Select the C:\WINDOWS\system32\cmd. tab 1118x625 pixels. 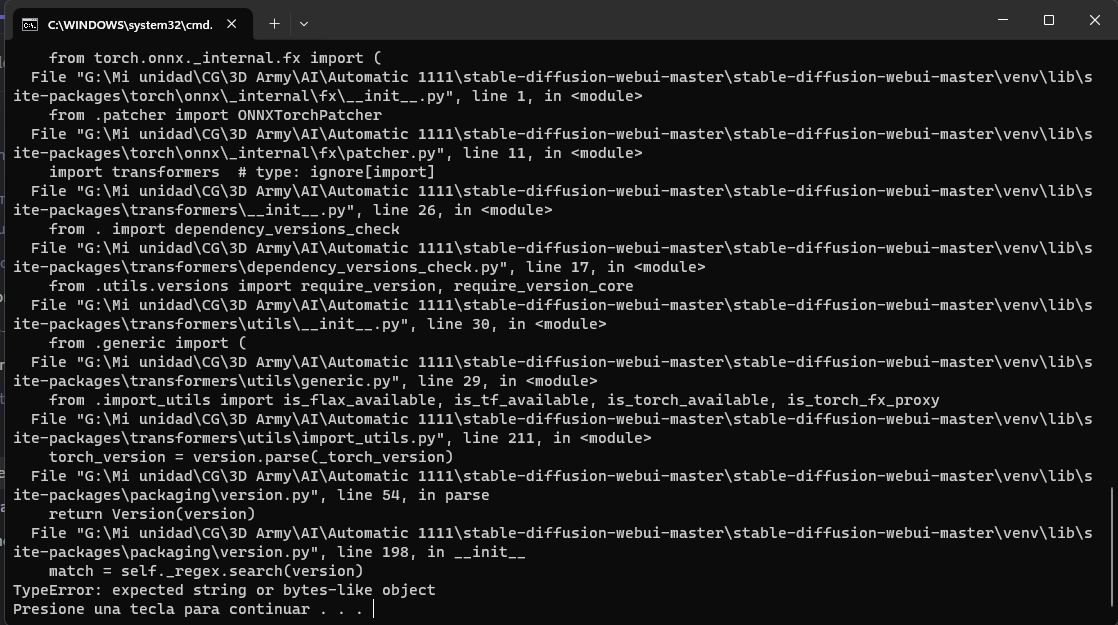tap(128, 24)
